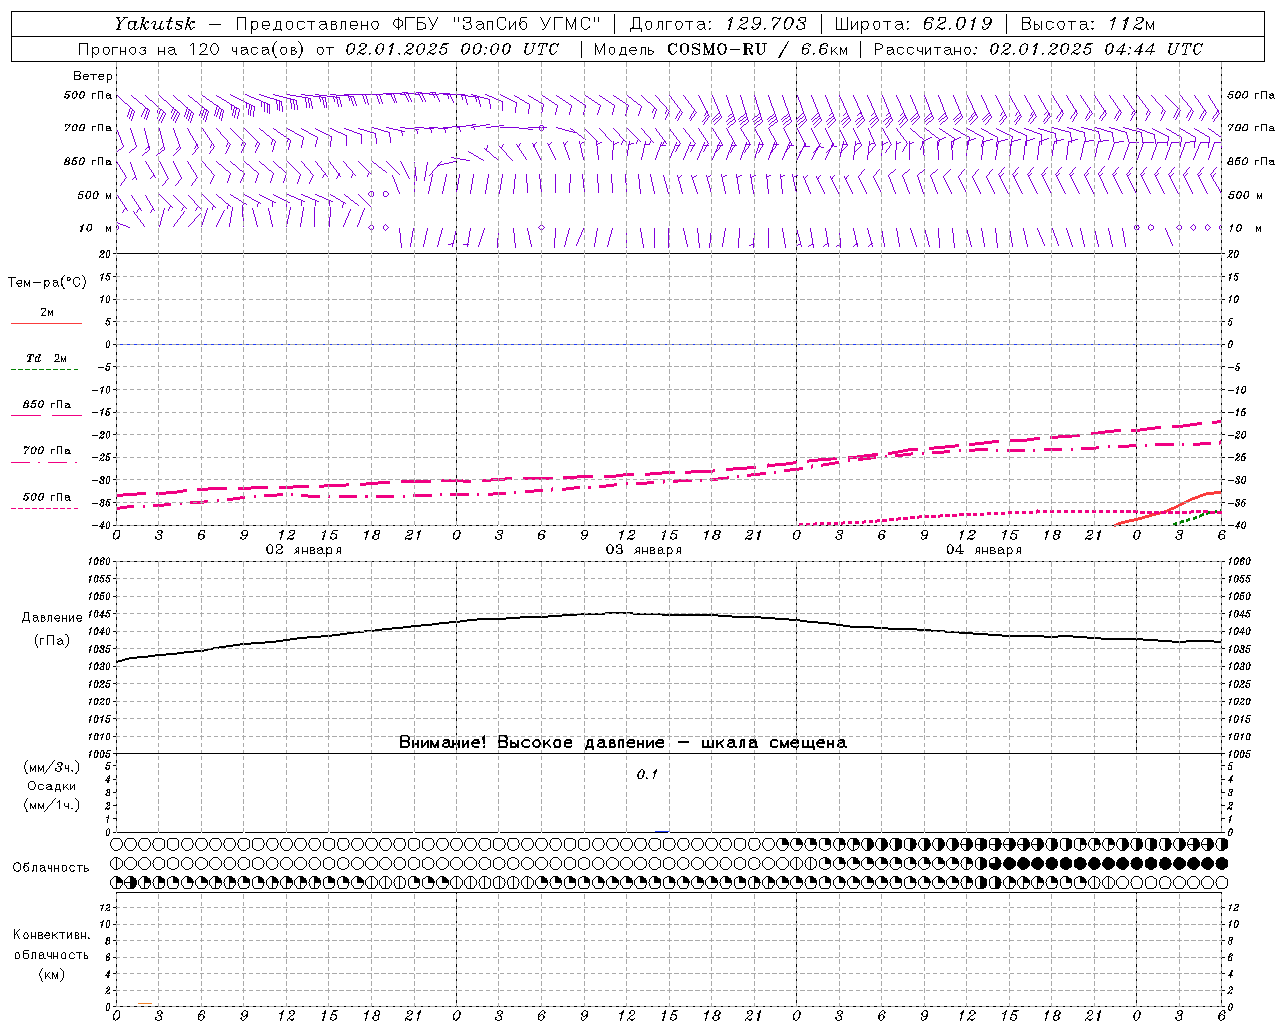
Task: Click the 0.1 precipitation amount value
Action: click(647, 774)
